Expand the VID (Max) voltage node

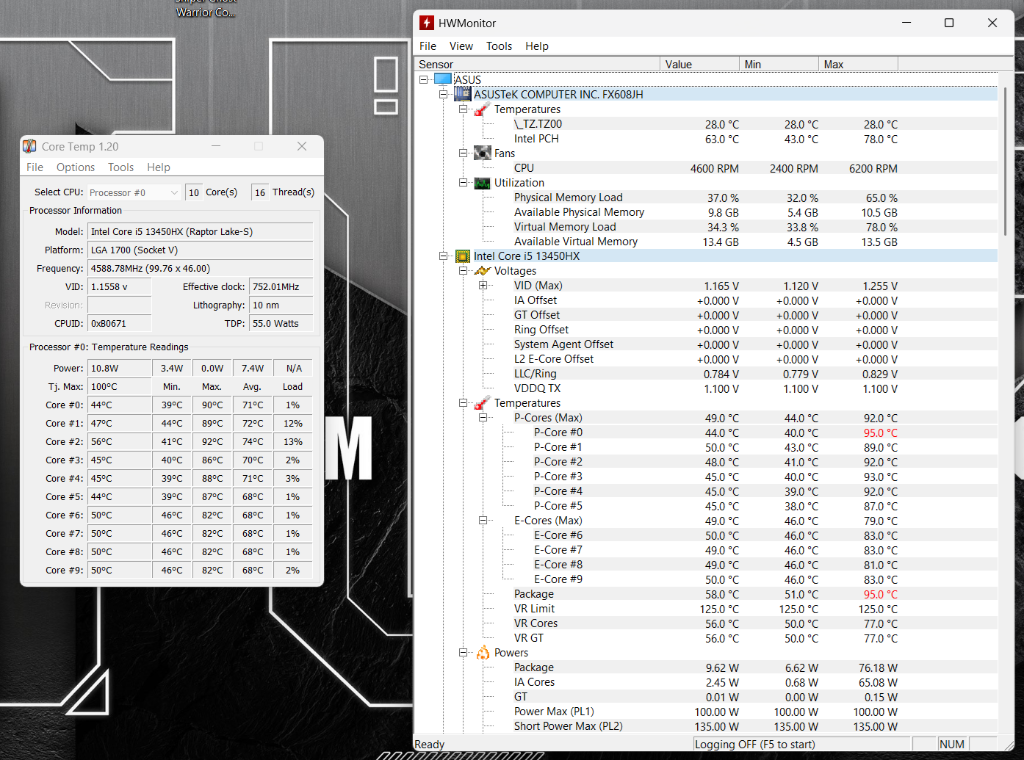484,286
